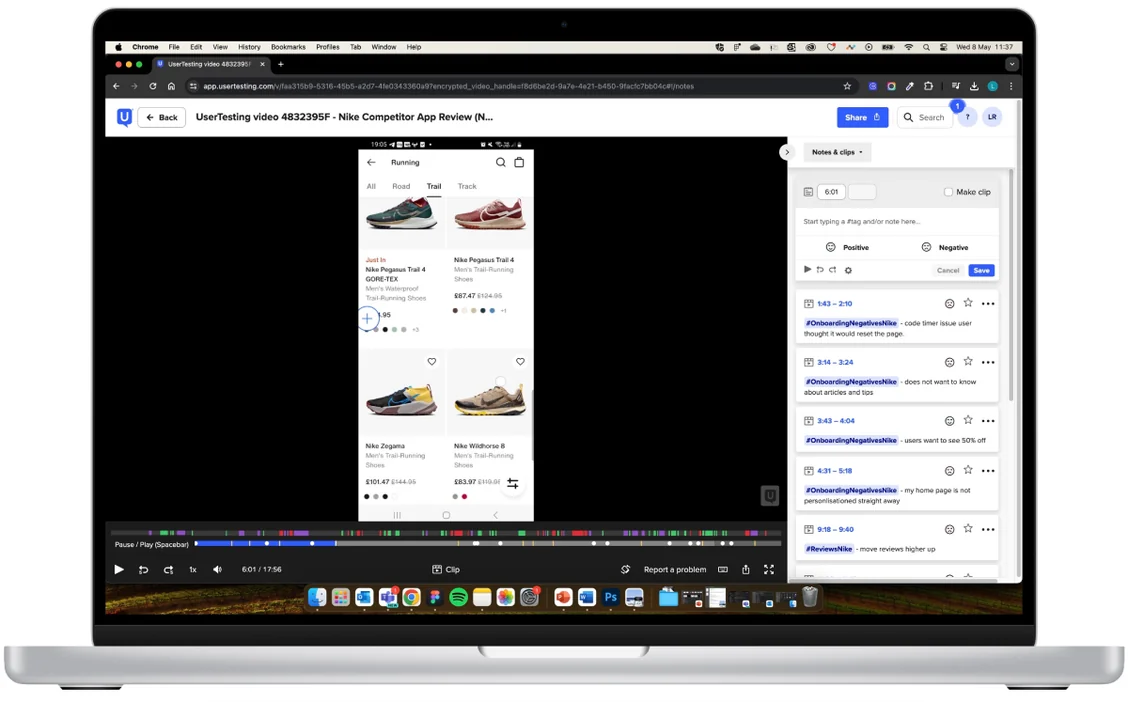1128x702 pixels.
Task: Enter fullscreen video mode
Action: pos(768,569)
